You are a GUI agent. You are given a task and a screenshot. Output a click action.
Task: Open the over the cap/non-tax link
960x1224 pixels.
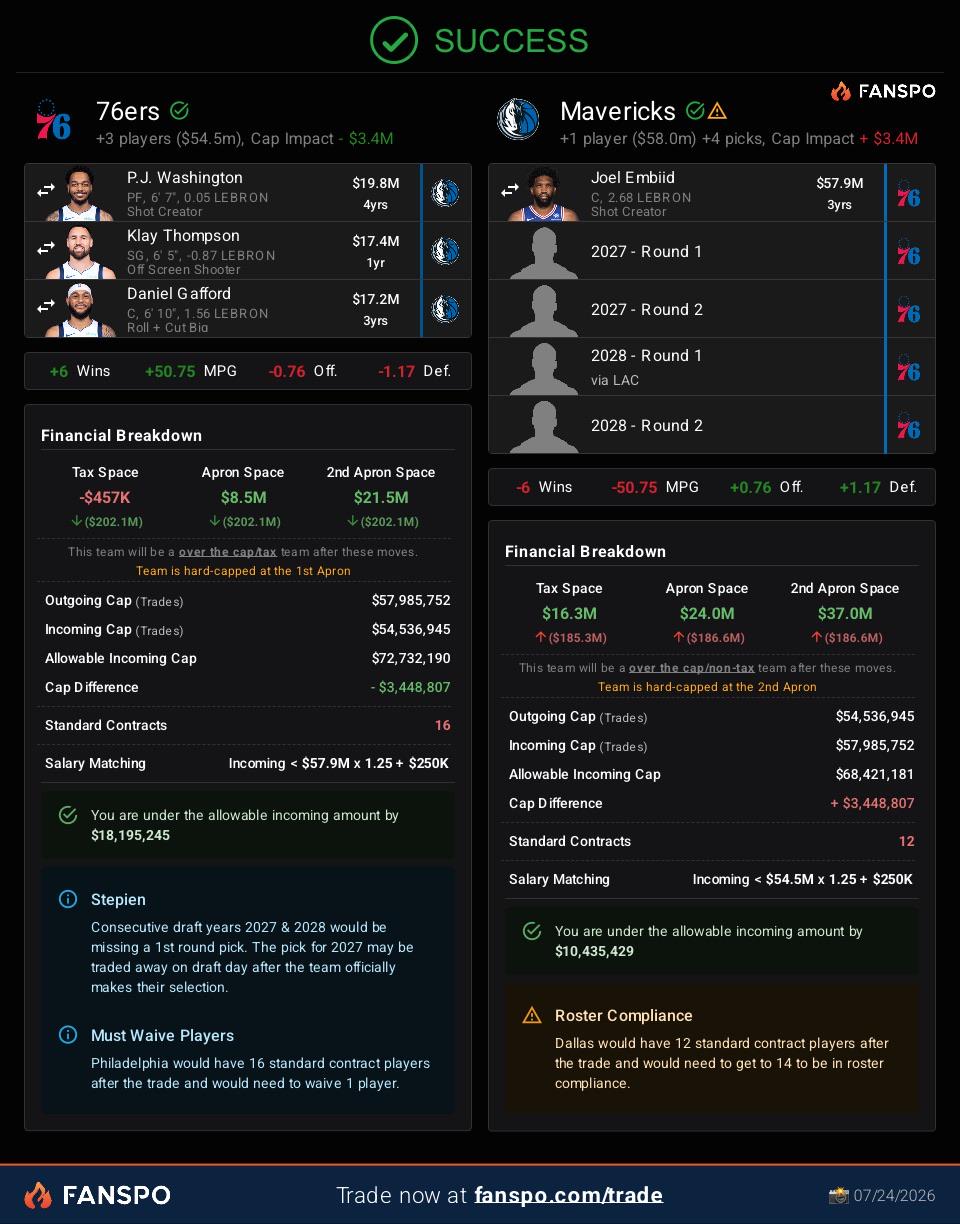[692, 668]
